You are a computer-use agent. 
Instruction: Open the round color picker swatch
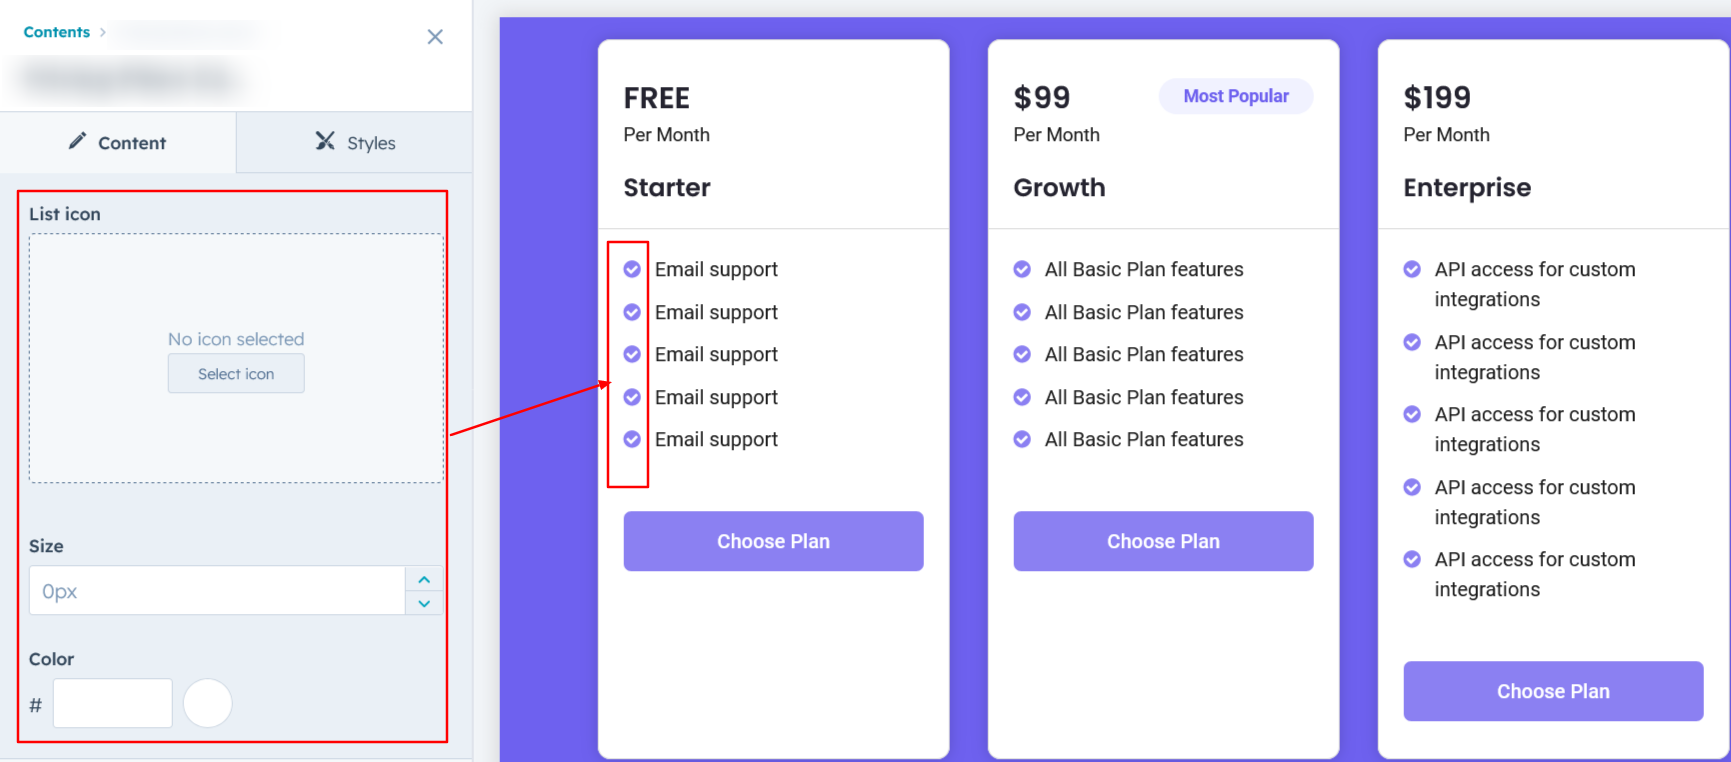pyautogui.click(x=208, y=703)
